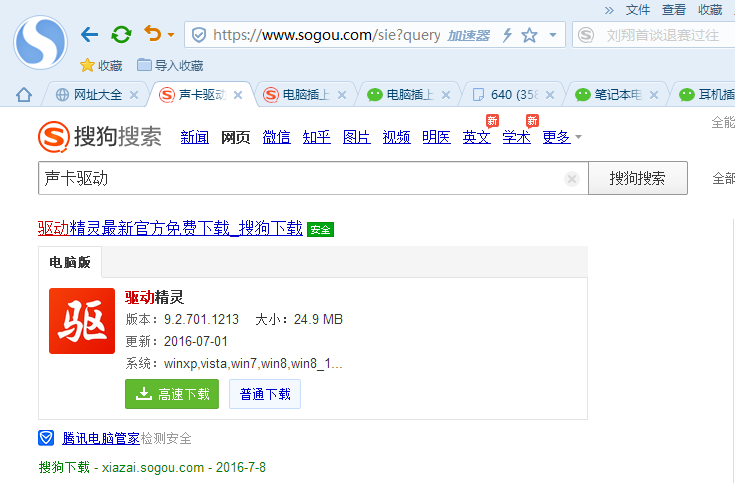Click the Sogou search engine icon

586,35
